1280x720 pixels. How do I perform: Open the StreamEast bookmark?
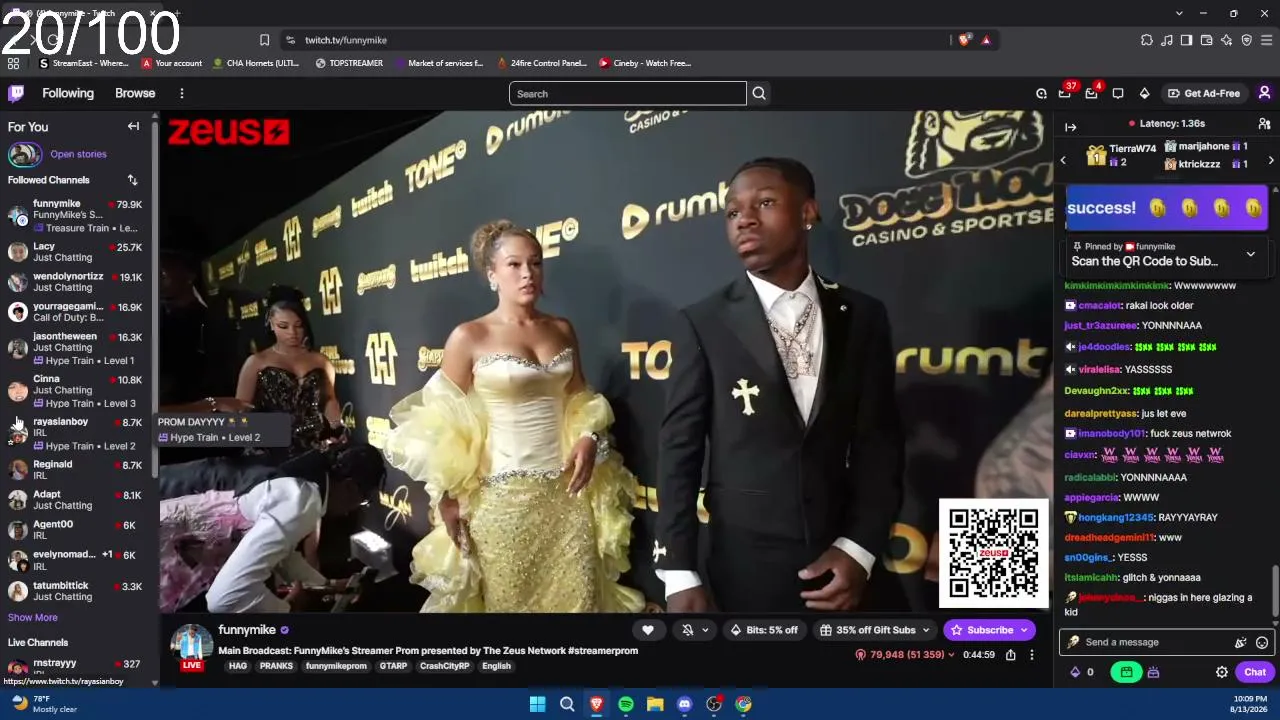point(84,63)
